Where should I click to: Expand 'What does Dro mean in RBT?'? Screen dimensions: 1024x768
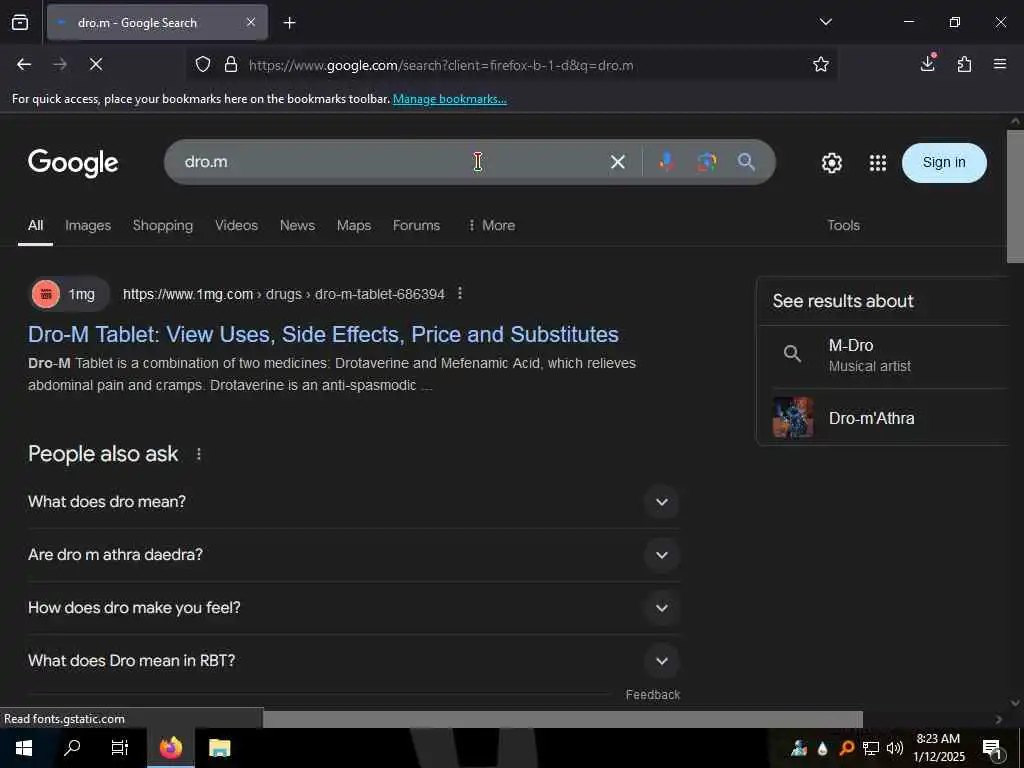coord(353,660)
